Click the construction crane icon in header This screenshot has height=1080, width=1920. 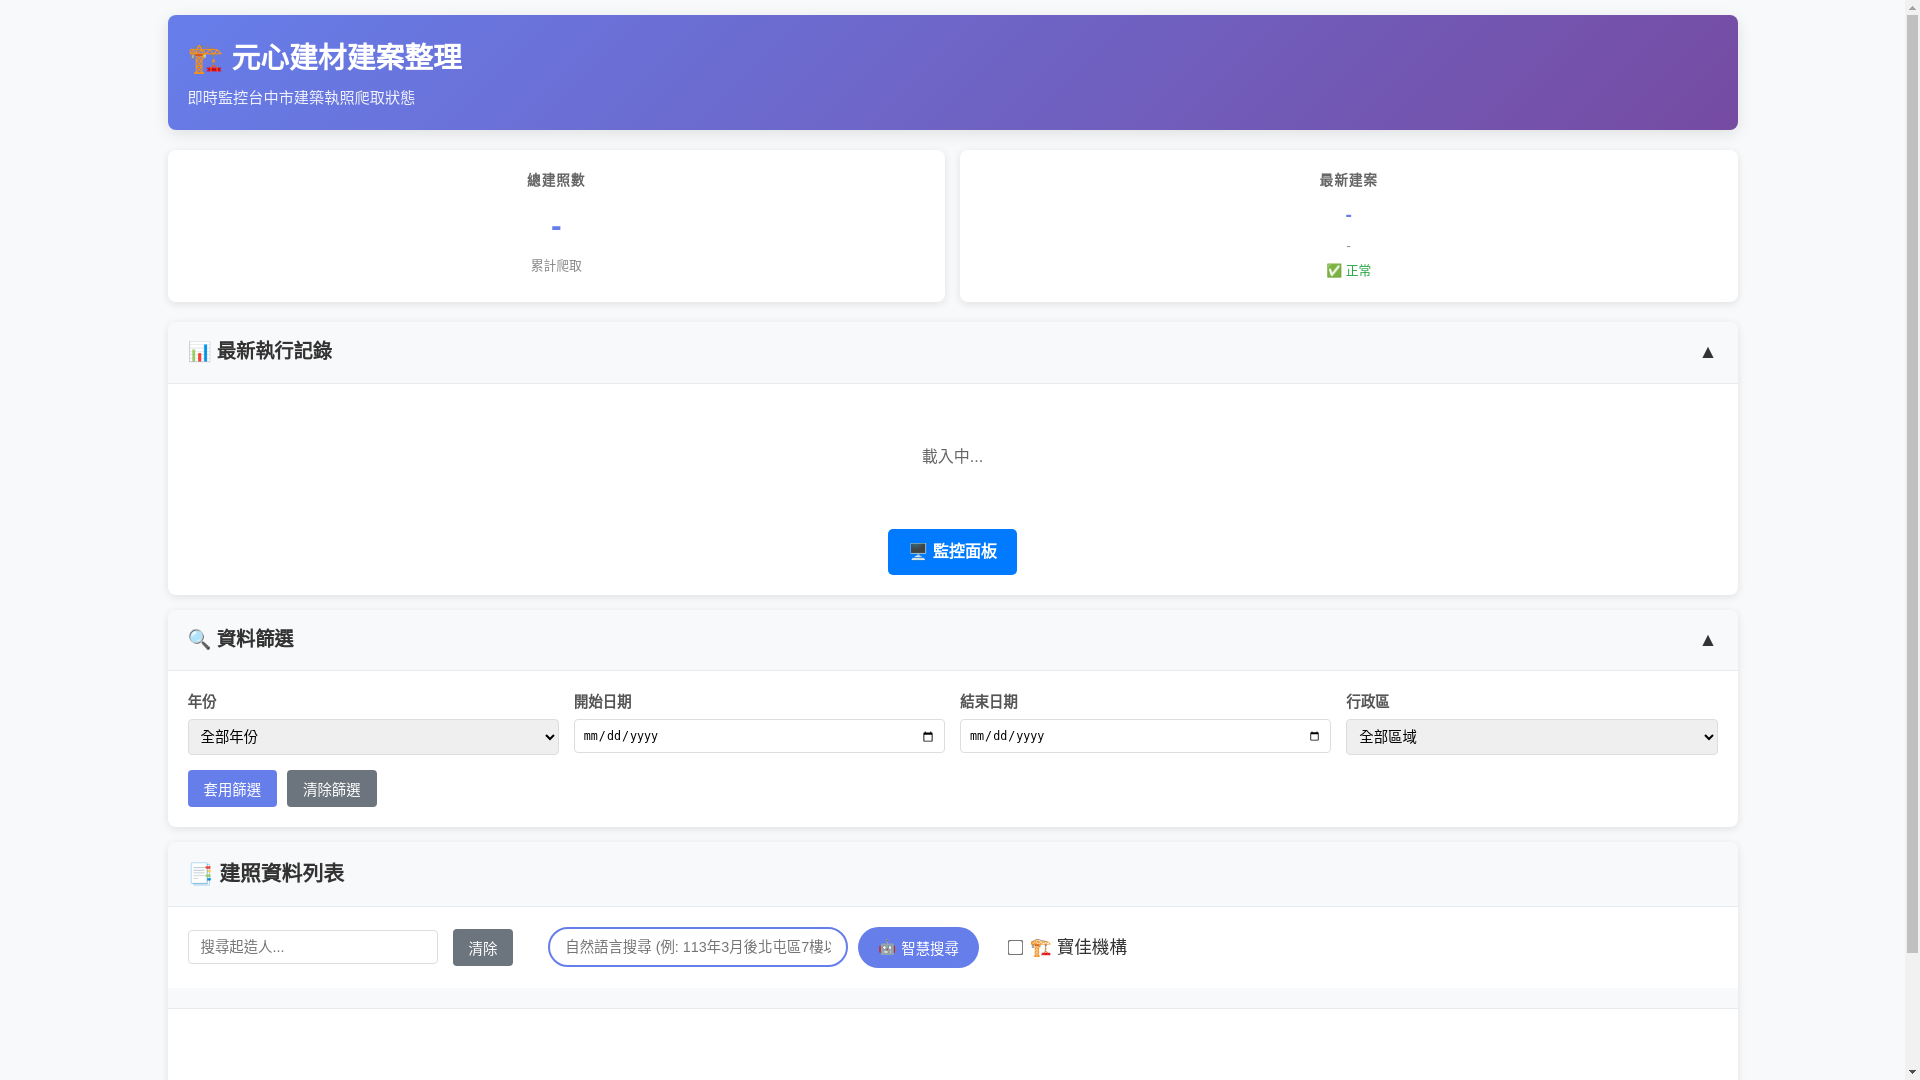click(205, 59)
